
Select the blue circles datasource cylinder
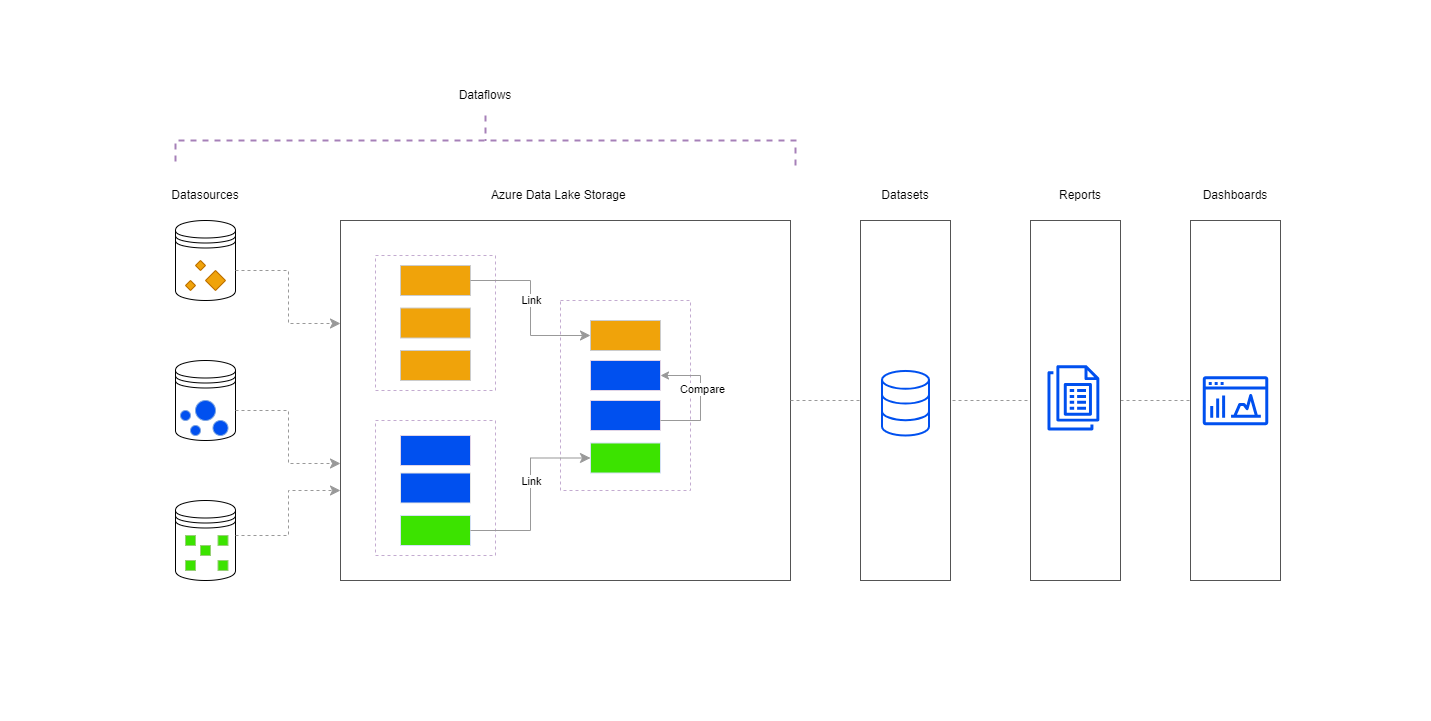205,401
